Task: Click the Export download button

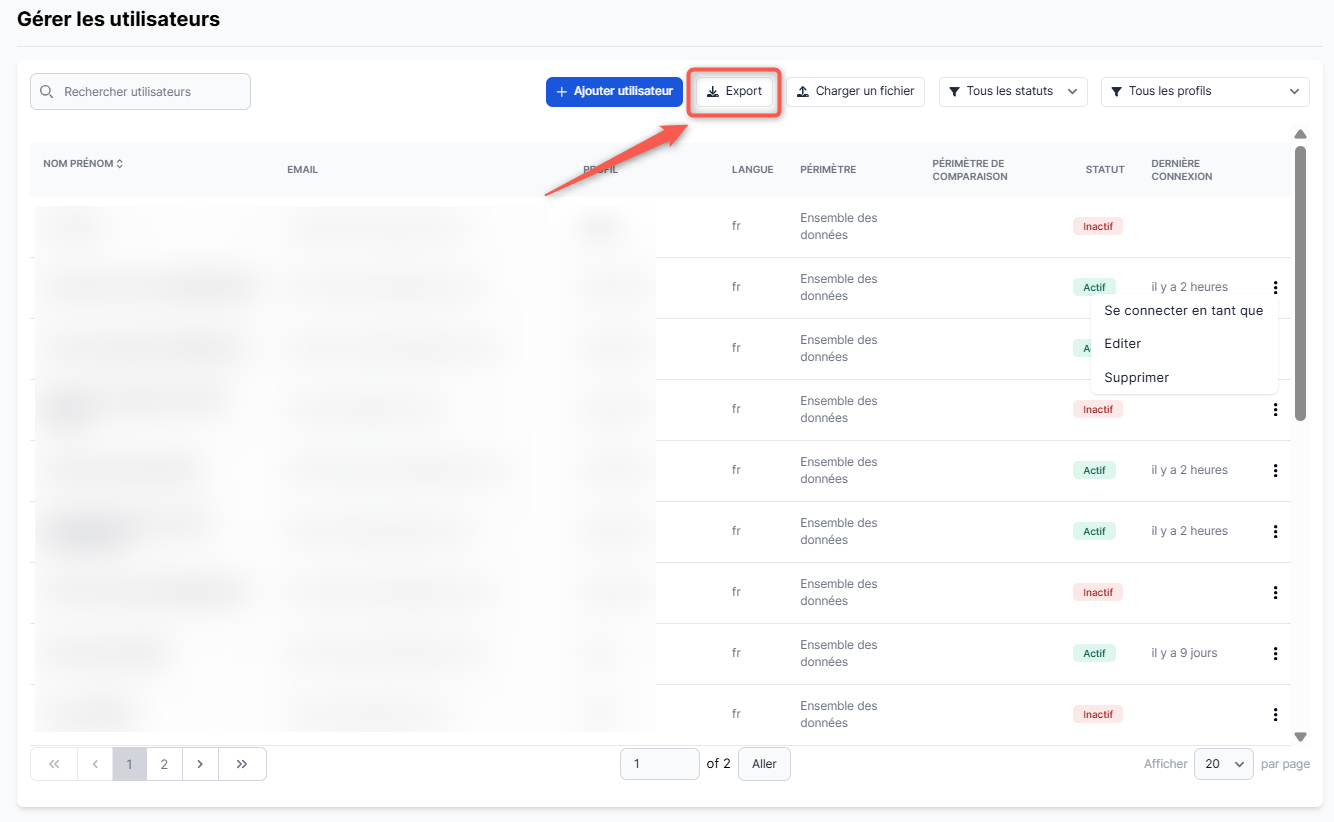Action: point(734,92)
